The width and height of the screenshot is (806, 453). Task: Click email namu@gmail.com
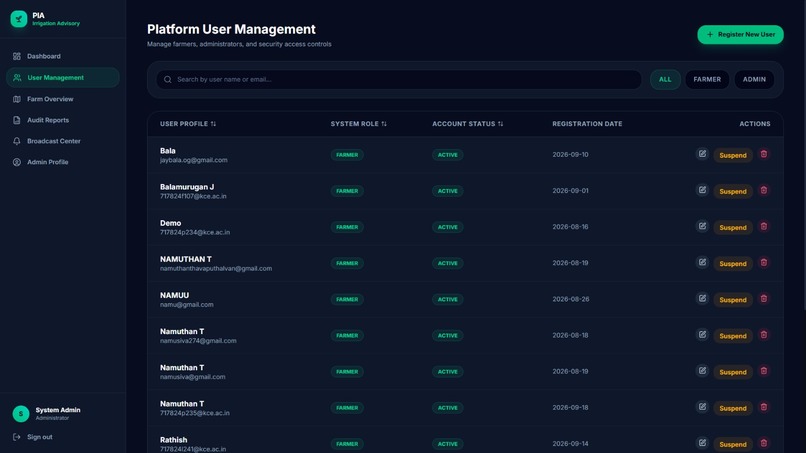tap(187, 305)
